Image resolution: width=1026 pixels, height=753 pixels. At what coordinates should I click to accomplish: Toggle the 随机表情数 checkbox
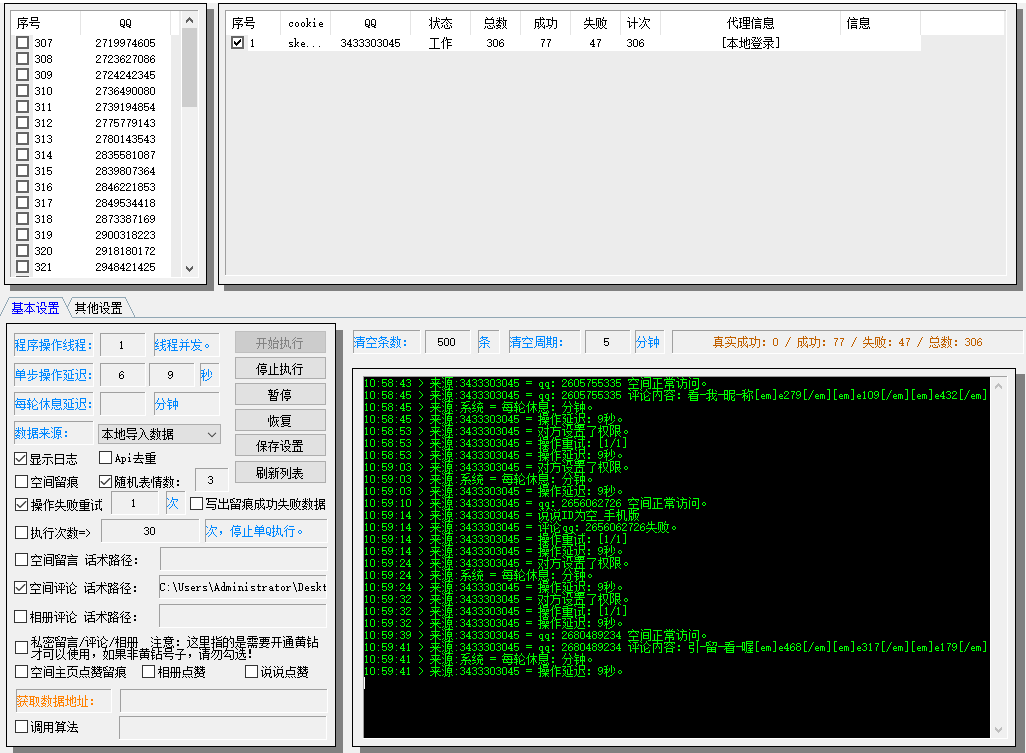(x=106, y=482)
